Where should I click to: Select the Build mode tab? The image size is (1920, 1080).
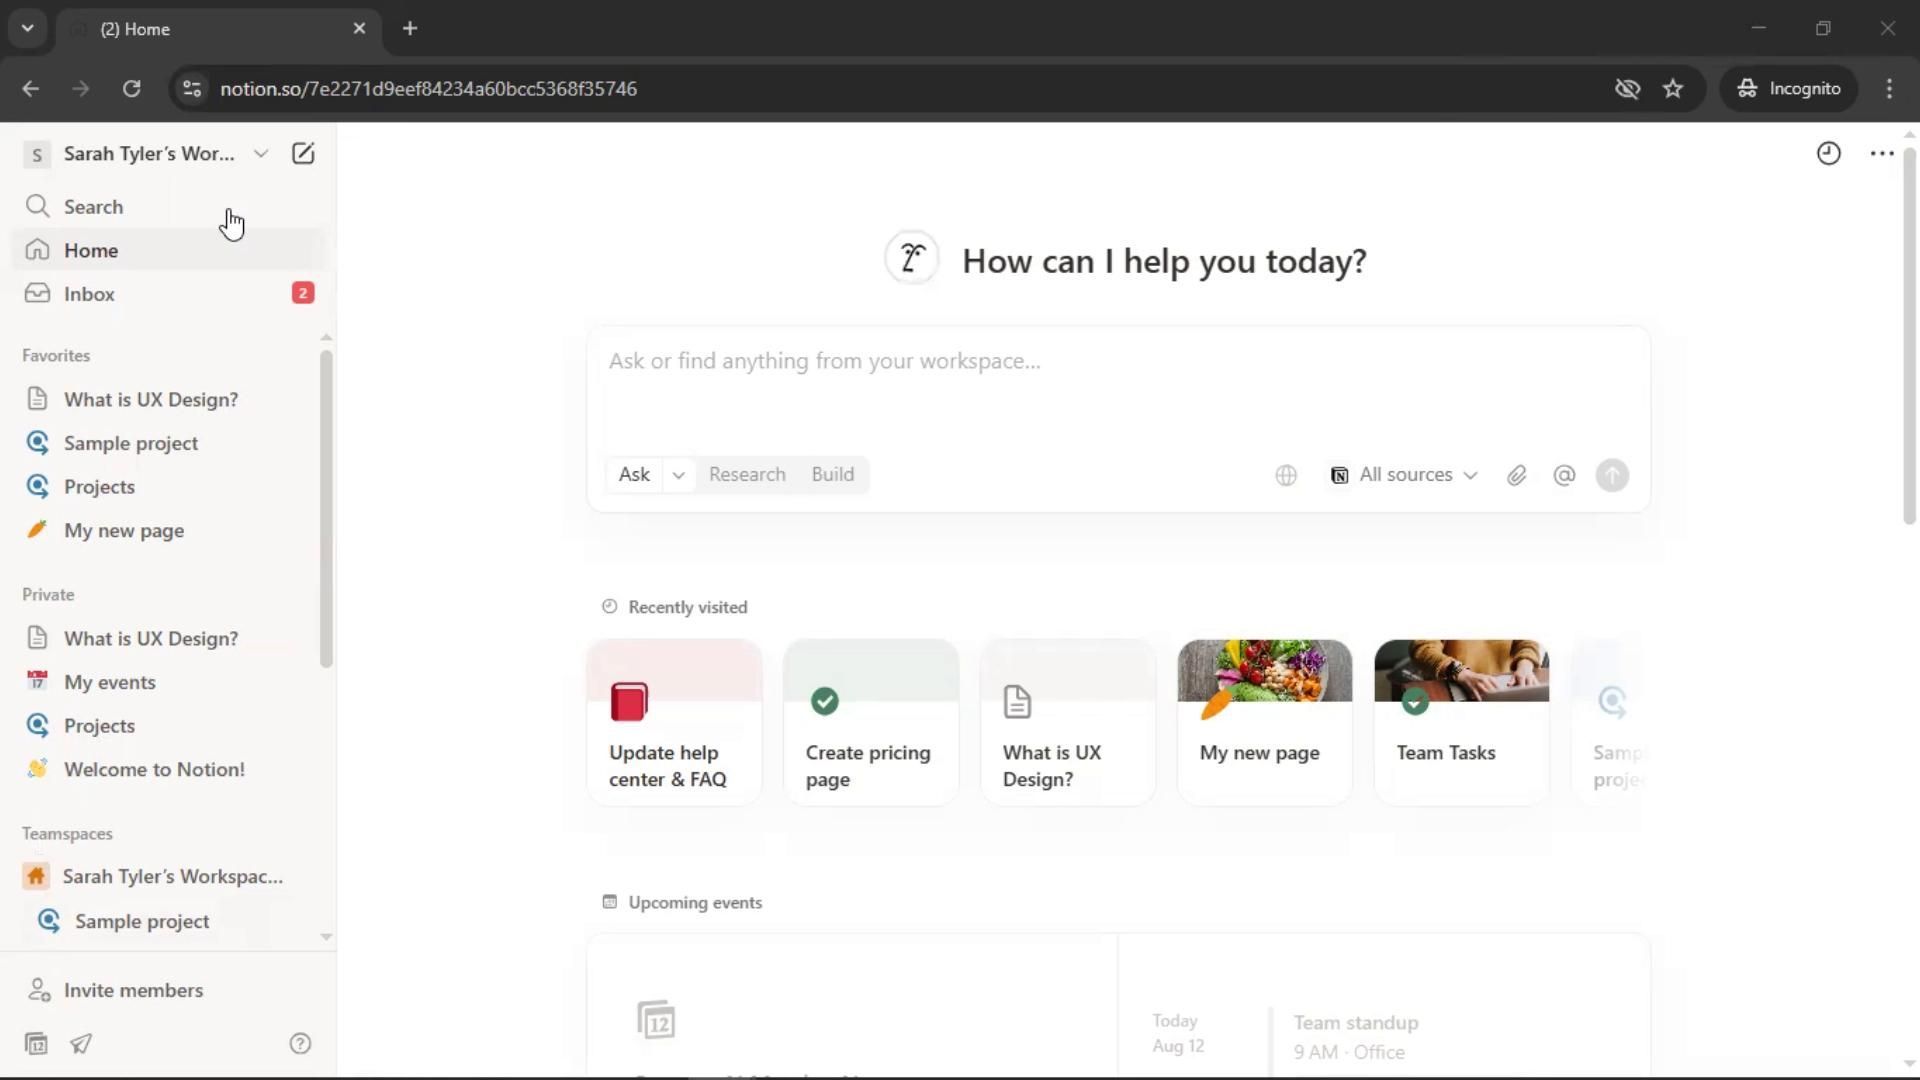coord(832,474)
